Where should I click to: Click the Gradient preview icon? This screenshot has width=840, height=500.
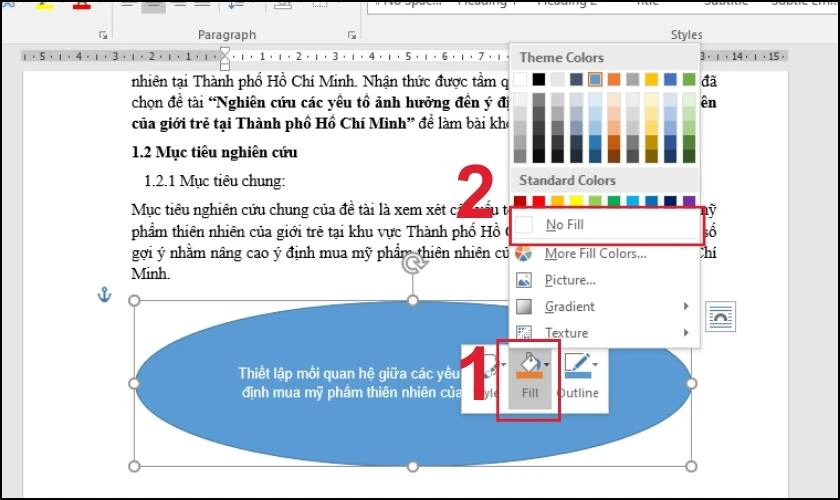click(523, 307)
